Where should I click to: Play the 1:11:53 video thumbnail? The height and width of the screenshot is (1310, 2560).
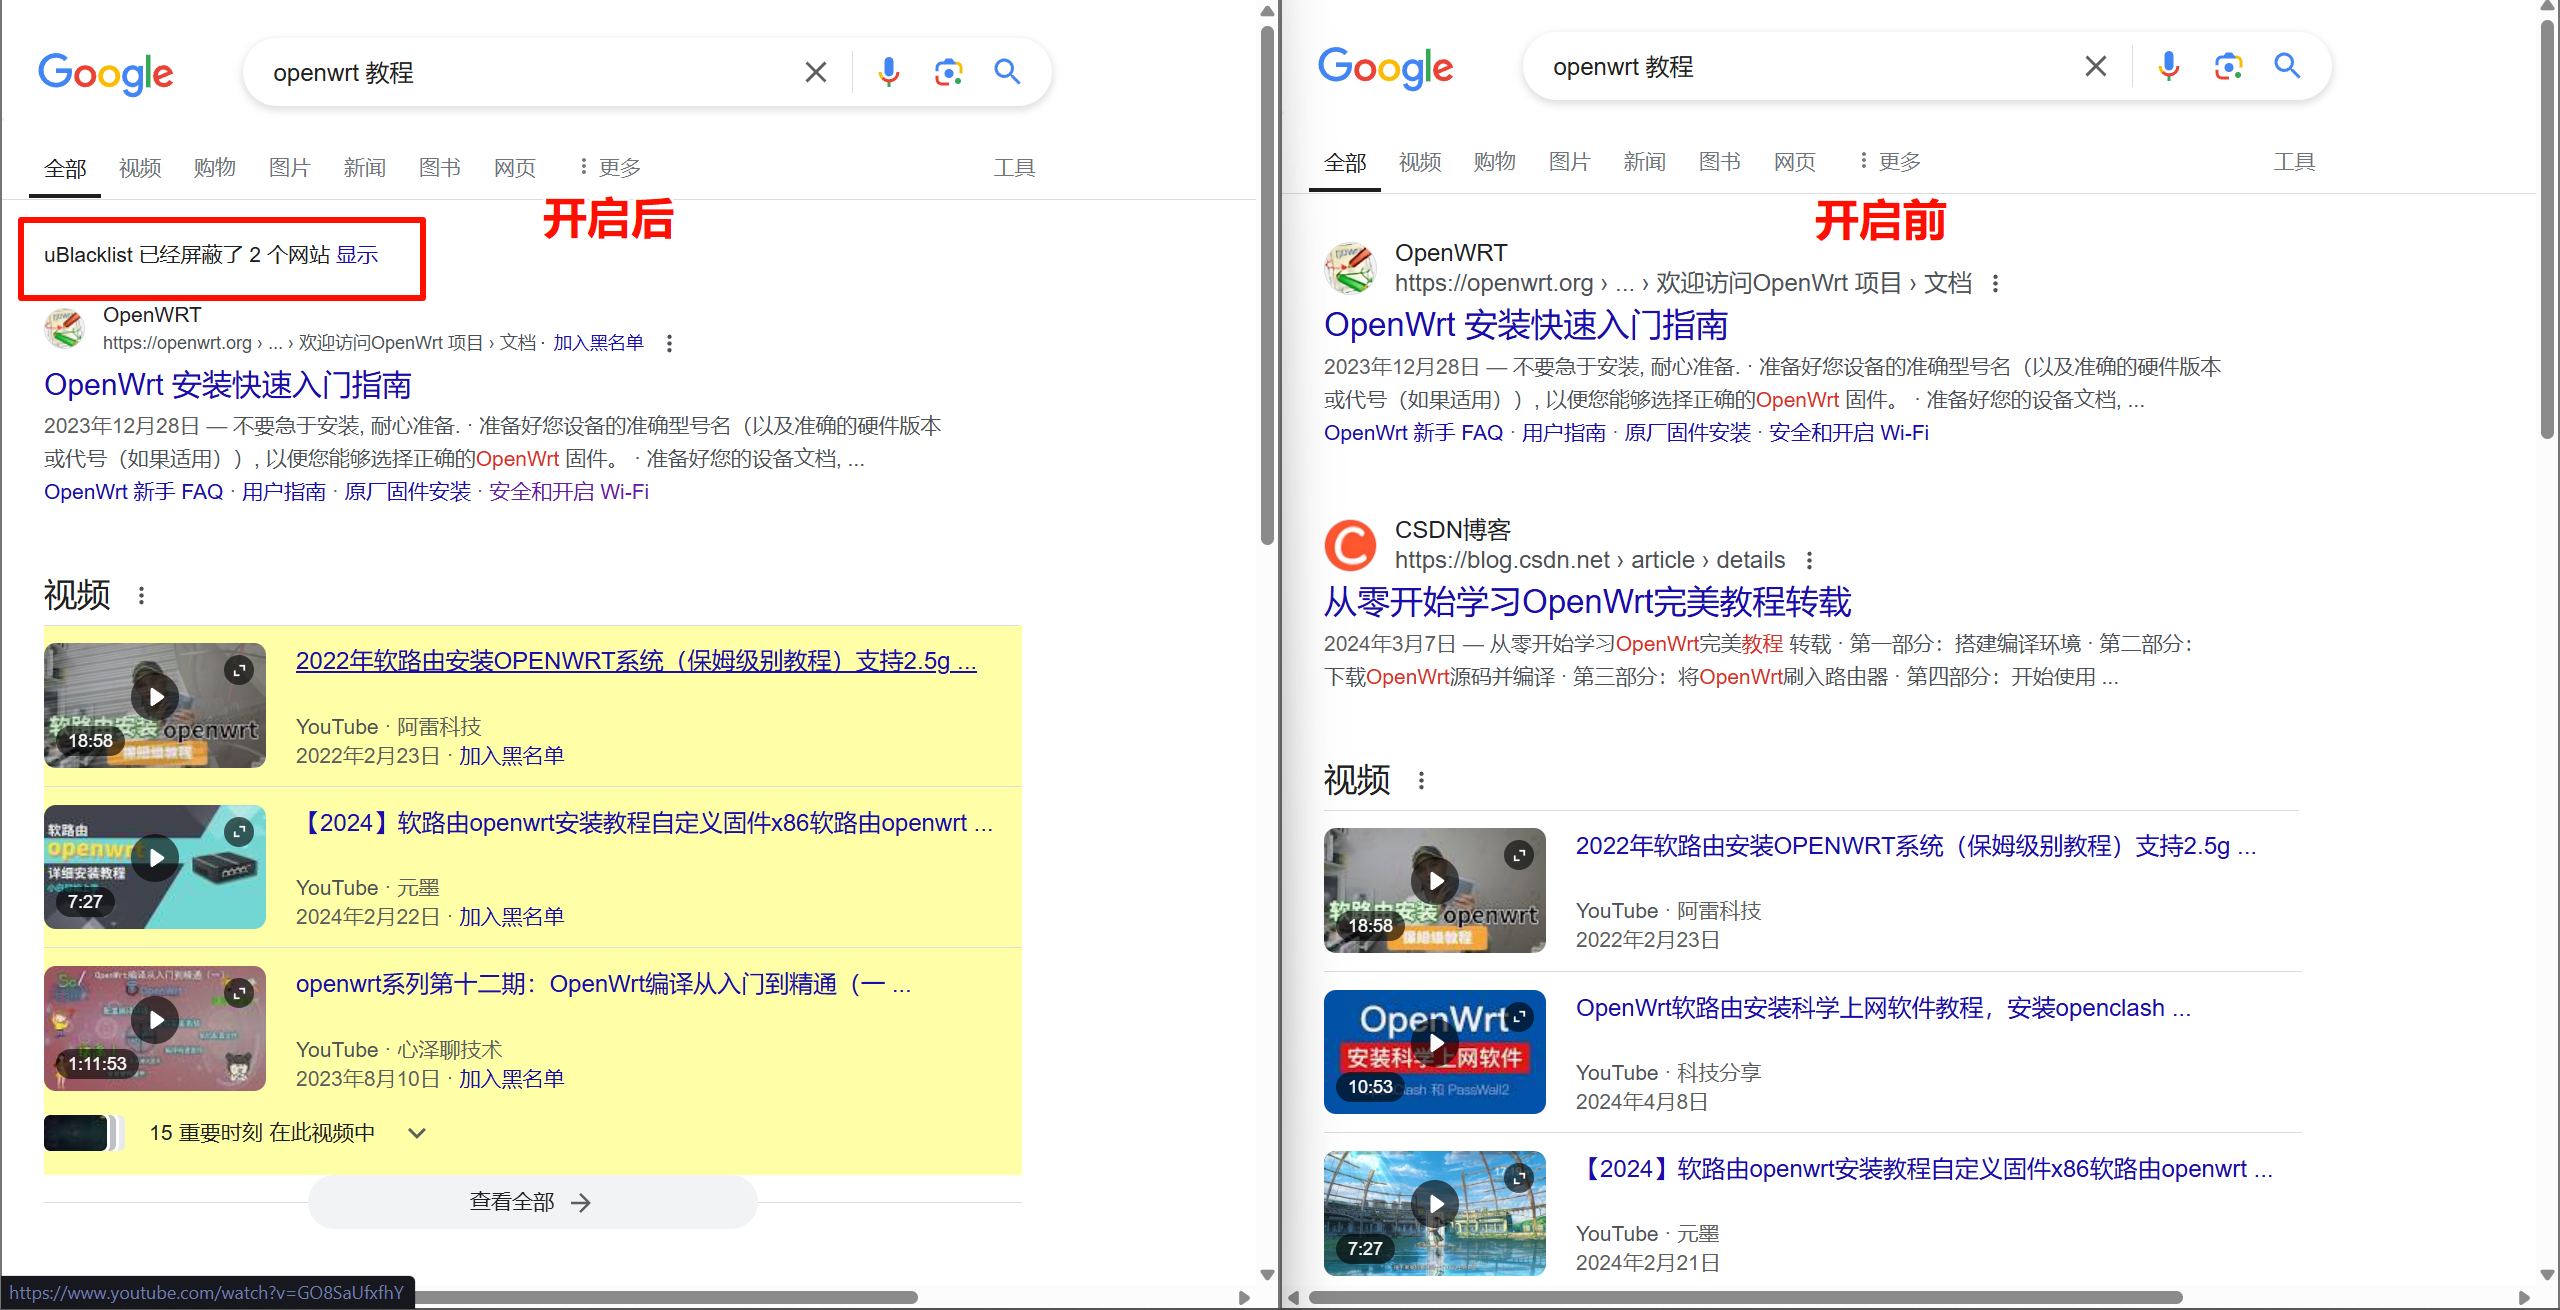coord(156,1020)
